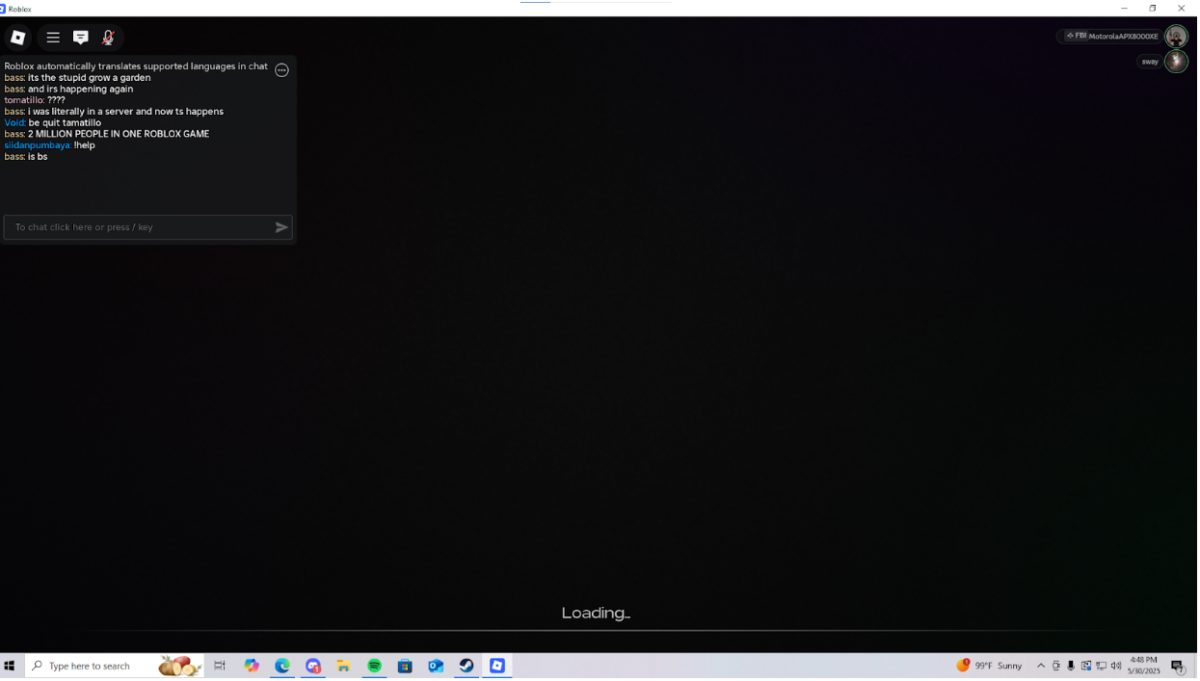Open Microsoft Edge from the taskbar

(283, 666)
